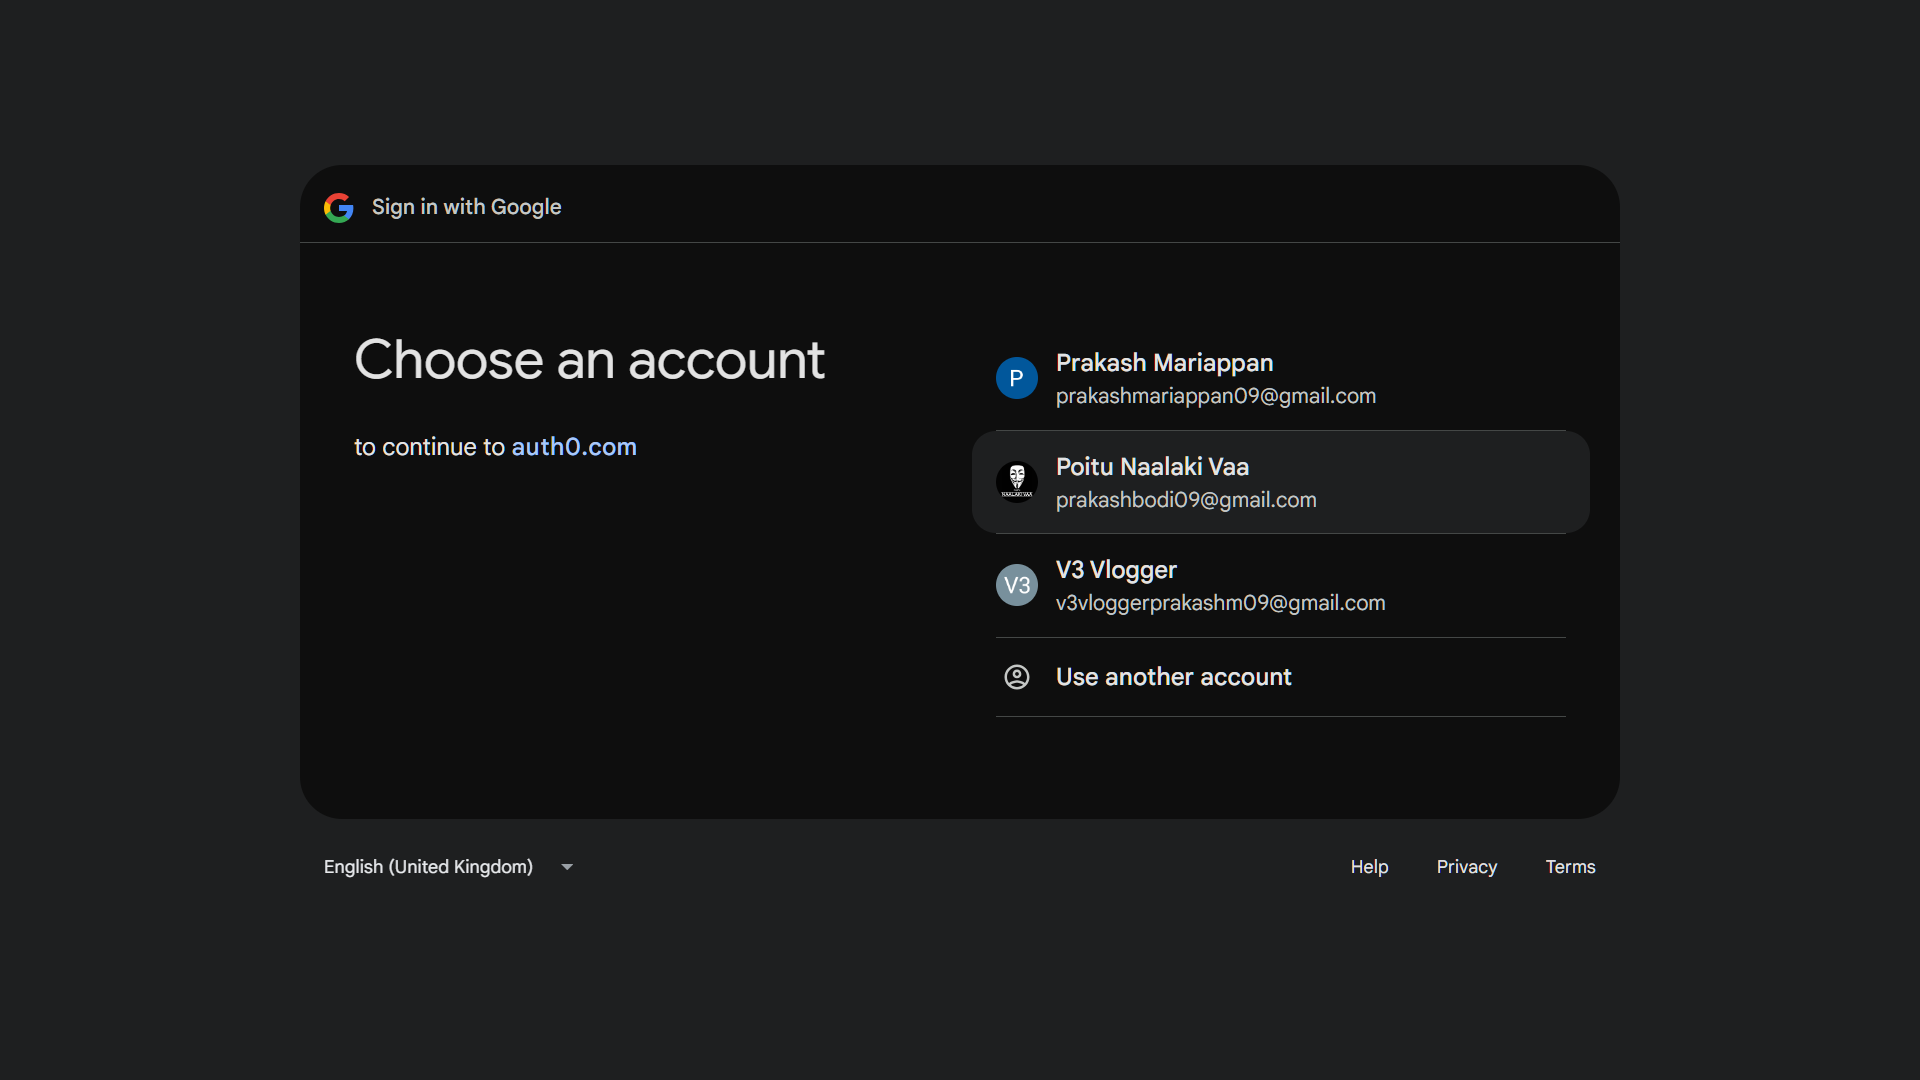Open the Help link
This screenshot has width=1920, height=1080.
pyautogui.click(x=1369, y=867)
